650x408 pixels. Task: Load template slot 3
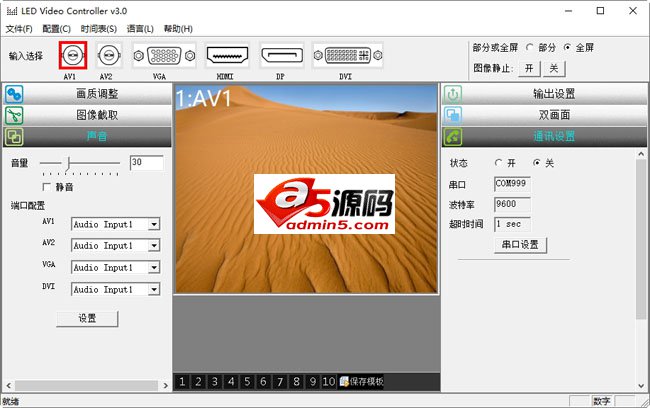click(x=214, y=381)
